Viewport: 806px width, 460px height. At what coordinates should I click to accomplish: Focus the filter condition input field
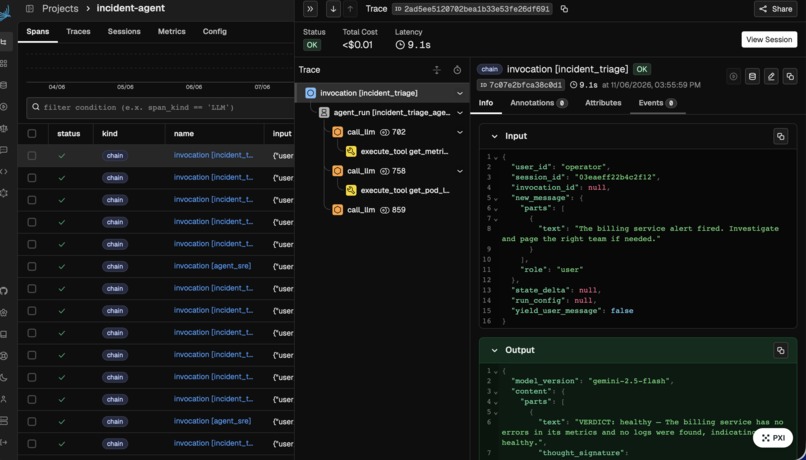tap(160, 107)
